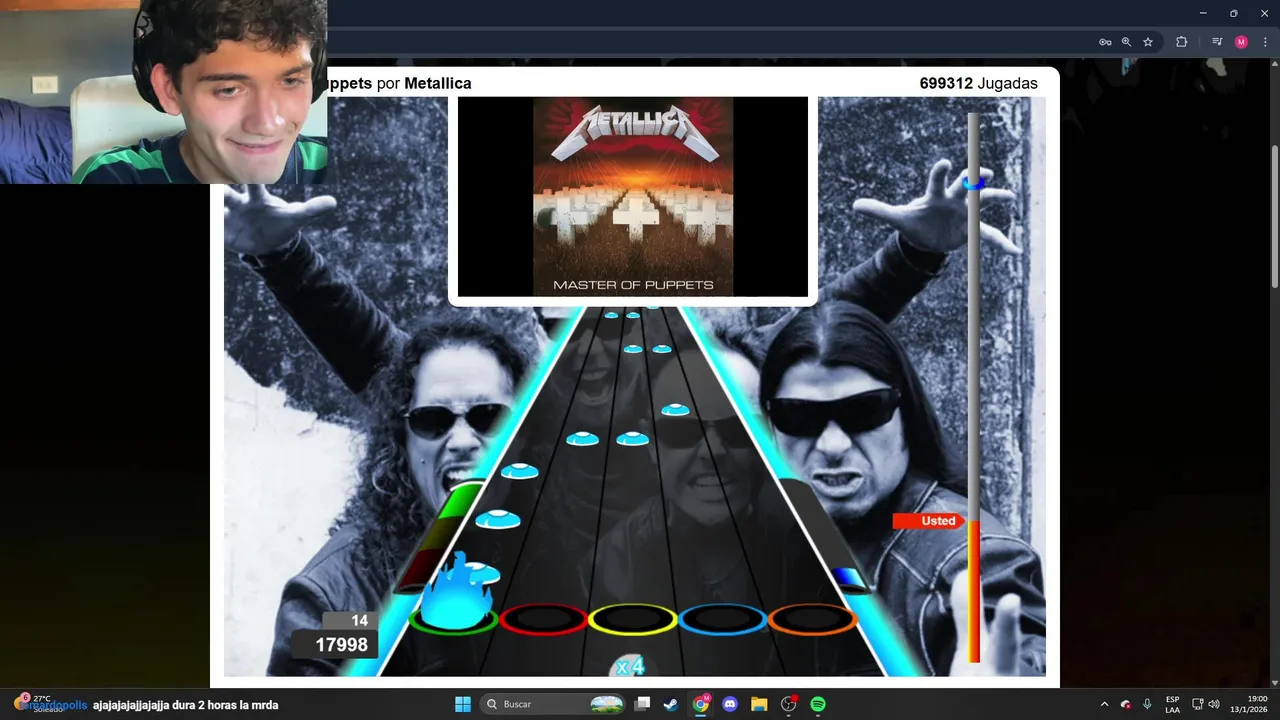Click the ESP LAA language indicator
Screen dimensions: 1280x720
tap(1172, 704)
